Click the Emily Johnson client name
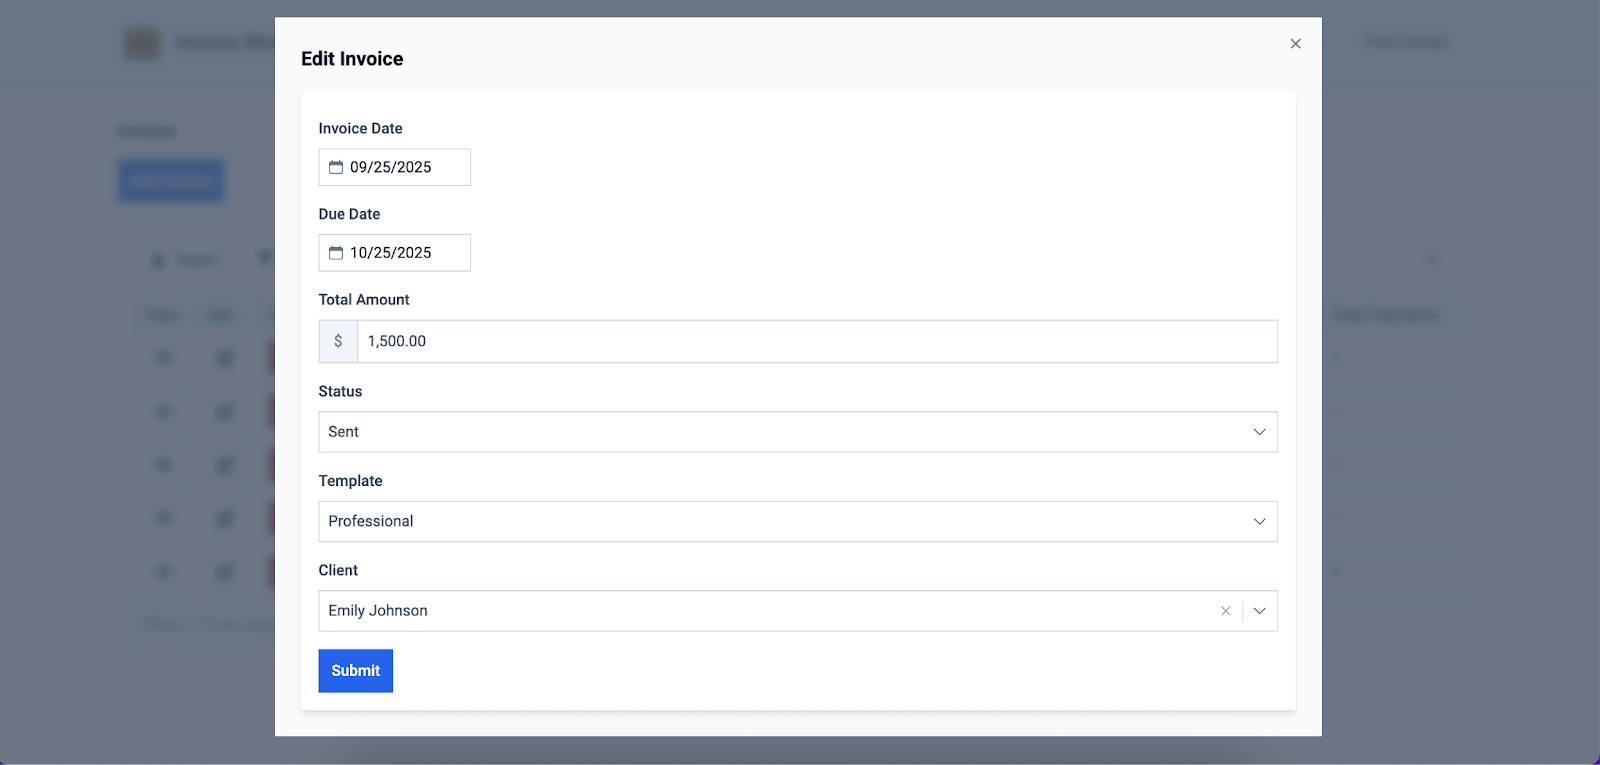1600x765 pixels. (x=378, y=611)
